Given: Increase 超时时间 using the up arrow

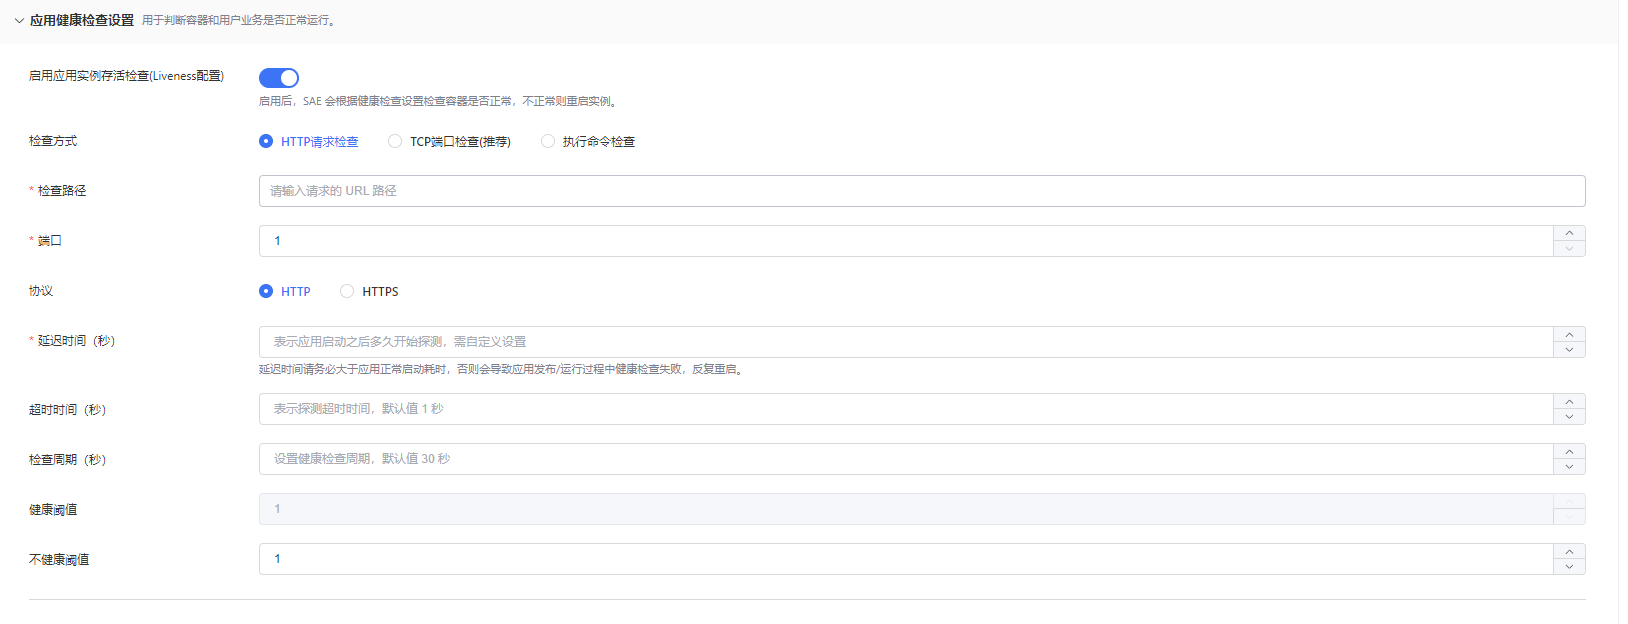Looking at the screenshot, I should coord(1569,401).
